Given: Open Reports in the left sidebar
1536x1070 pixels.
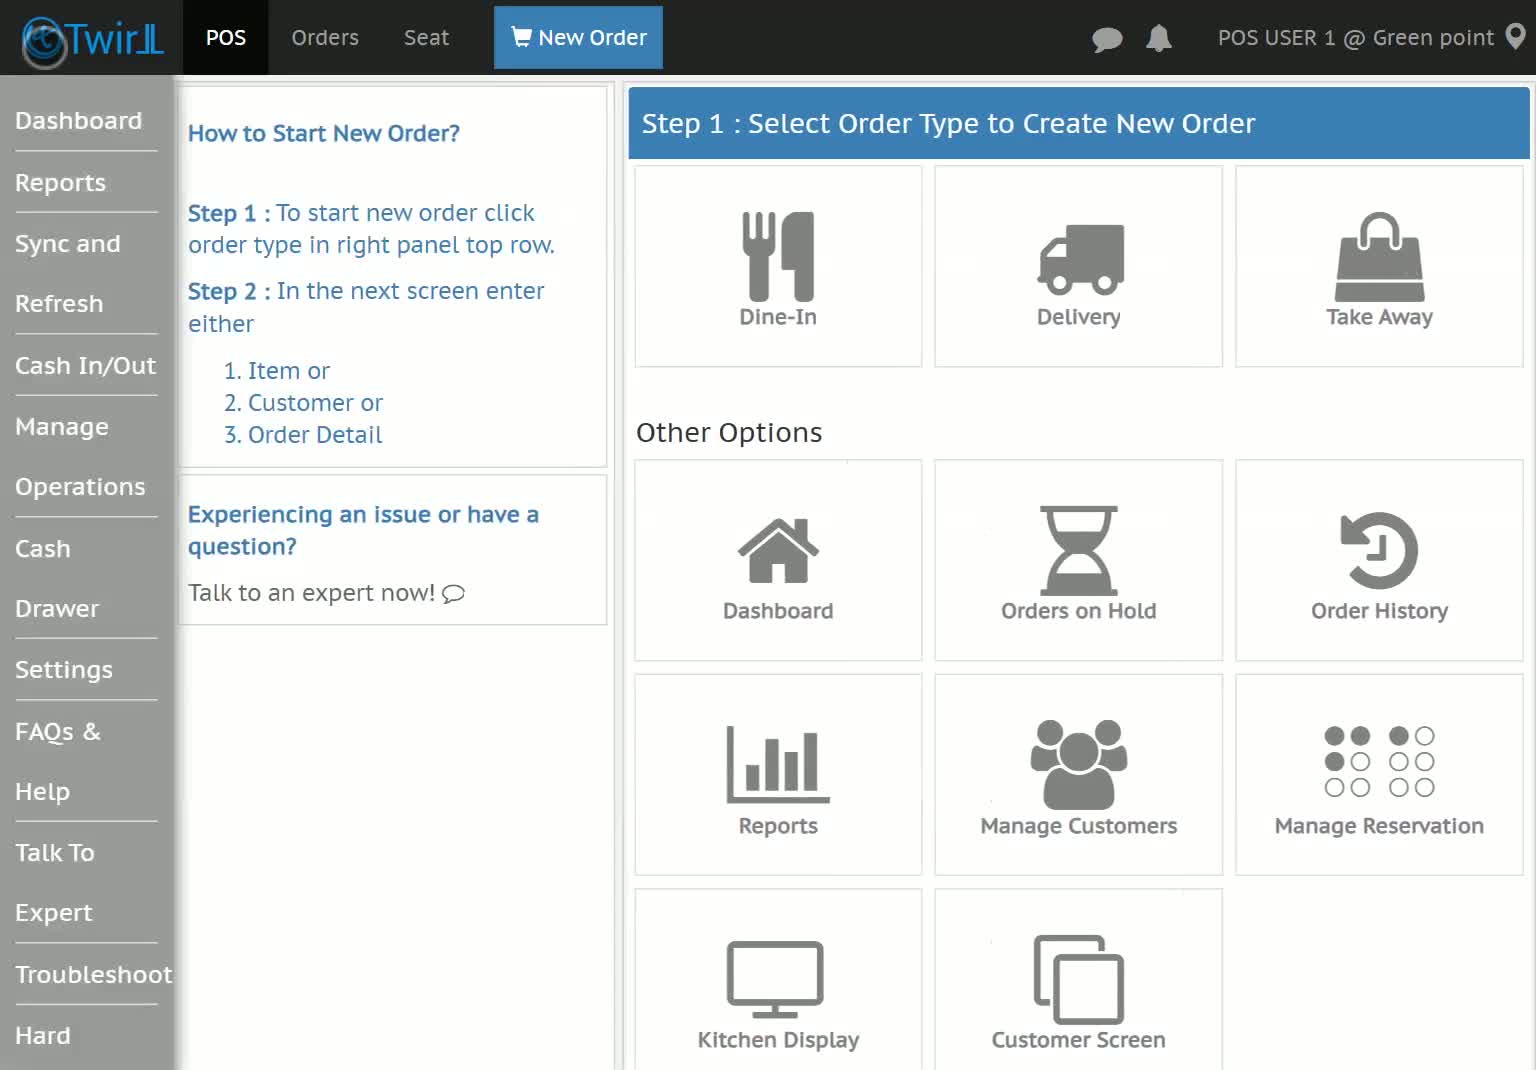Looking at the screenshot, I should 61,183.
